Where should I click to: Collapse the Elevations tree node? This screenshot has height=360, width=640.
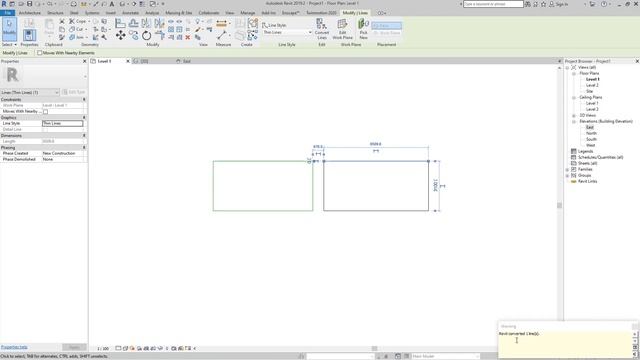[573, 122]
